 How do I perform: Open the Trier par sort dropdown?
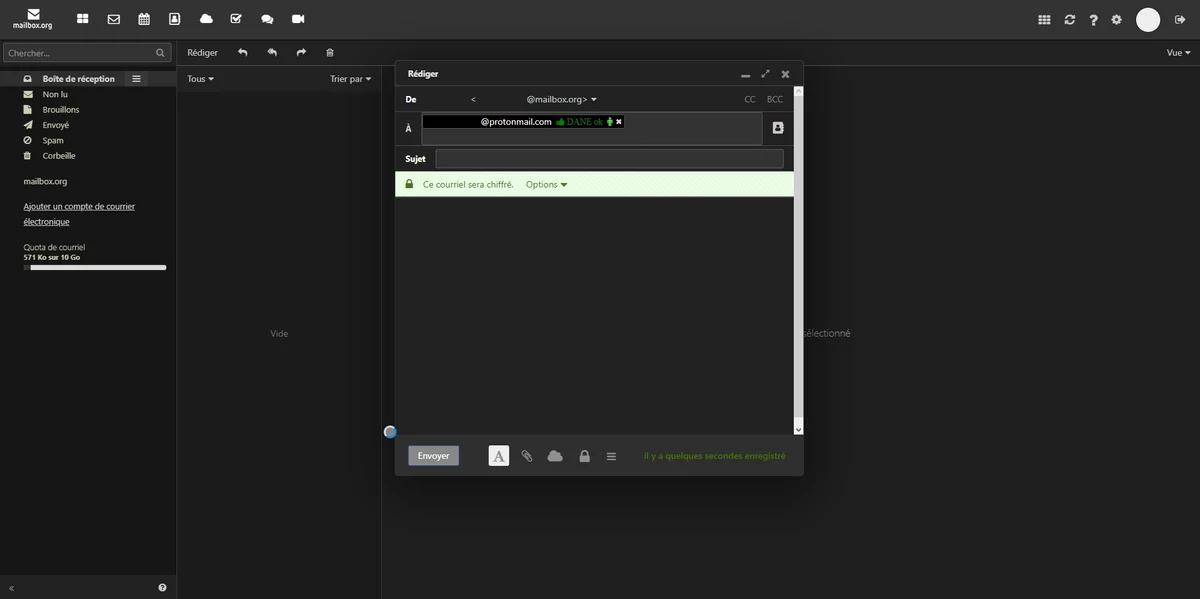(x=351, y=79)
